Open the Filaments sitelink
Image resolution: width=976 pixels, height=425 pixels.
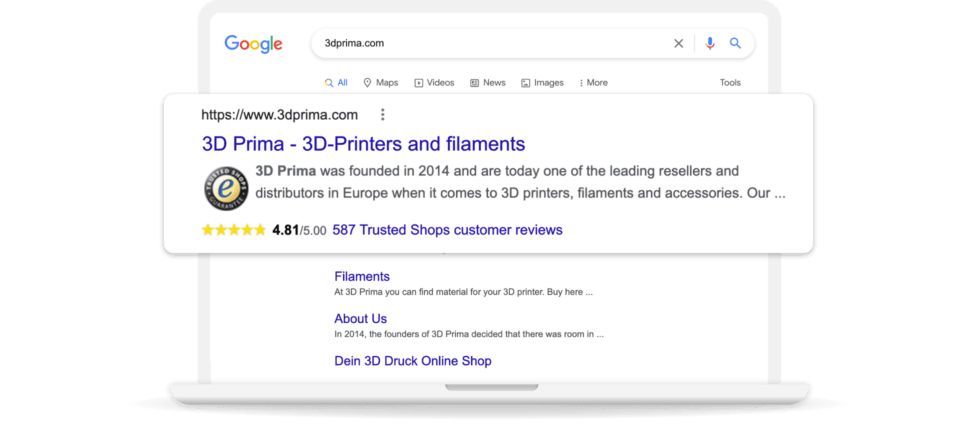click(x=362, y=276)
